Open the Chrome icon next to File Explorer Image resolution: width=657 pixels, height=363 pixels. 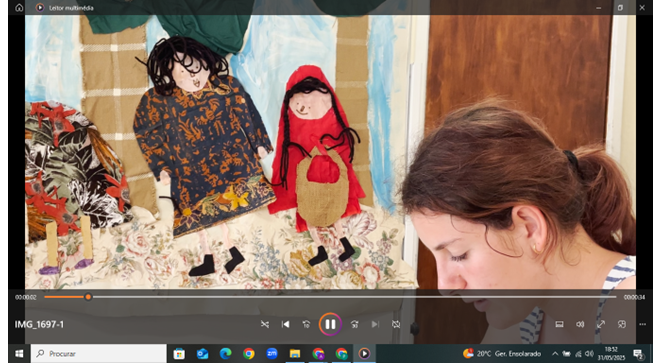tap(318, 353)
